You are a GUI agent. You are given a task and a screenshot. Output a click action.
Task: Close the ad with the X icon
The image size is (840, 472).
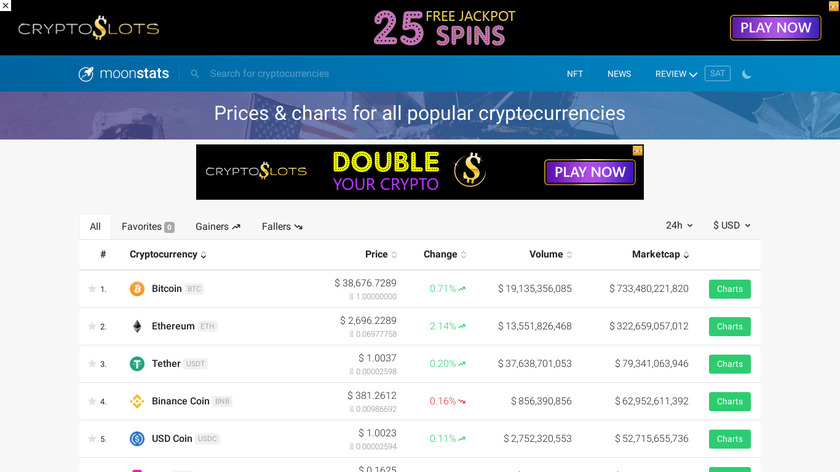7,6
